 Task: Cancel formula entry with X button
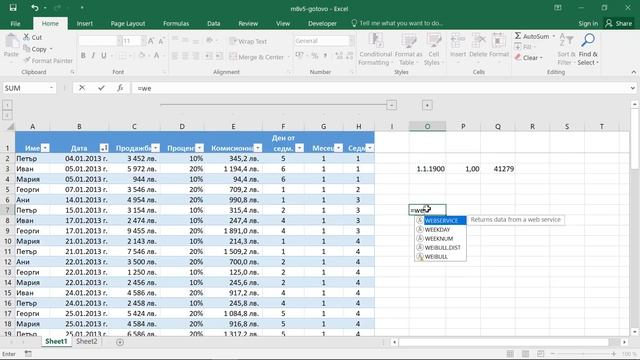[x=82, y=88]
